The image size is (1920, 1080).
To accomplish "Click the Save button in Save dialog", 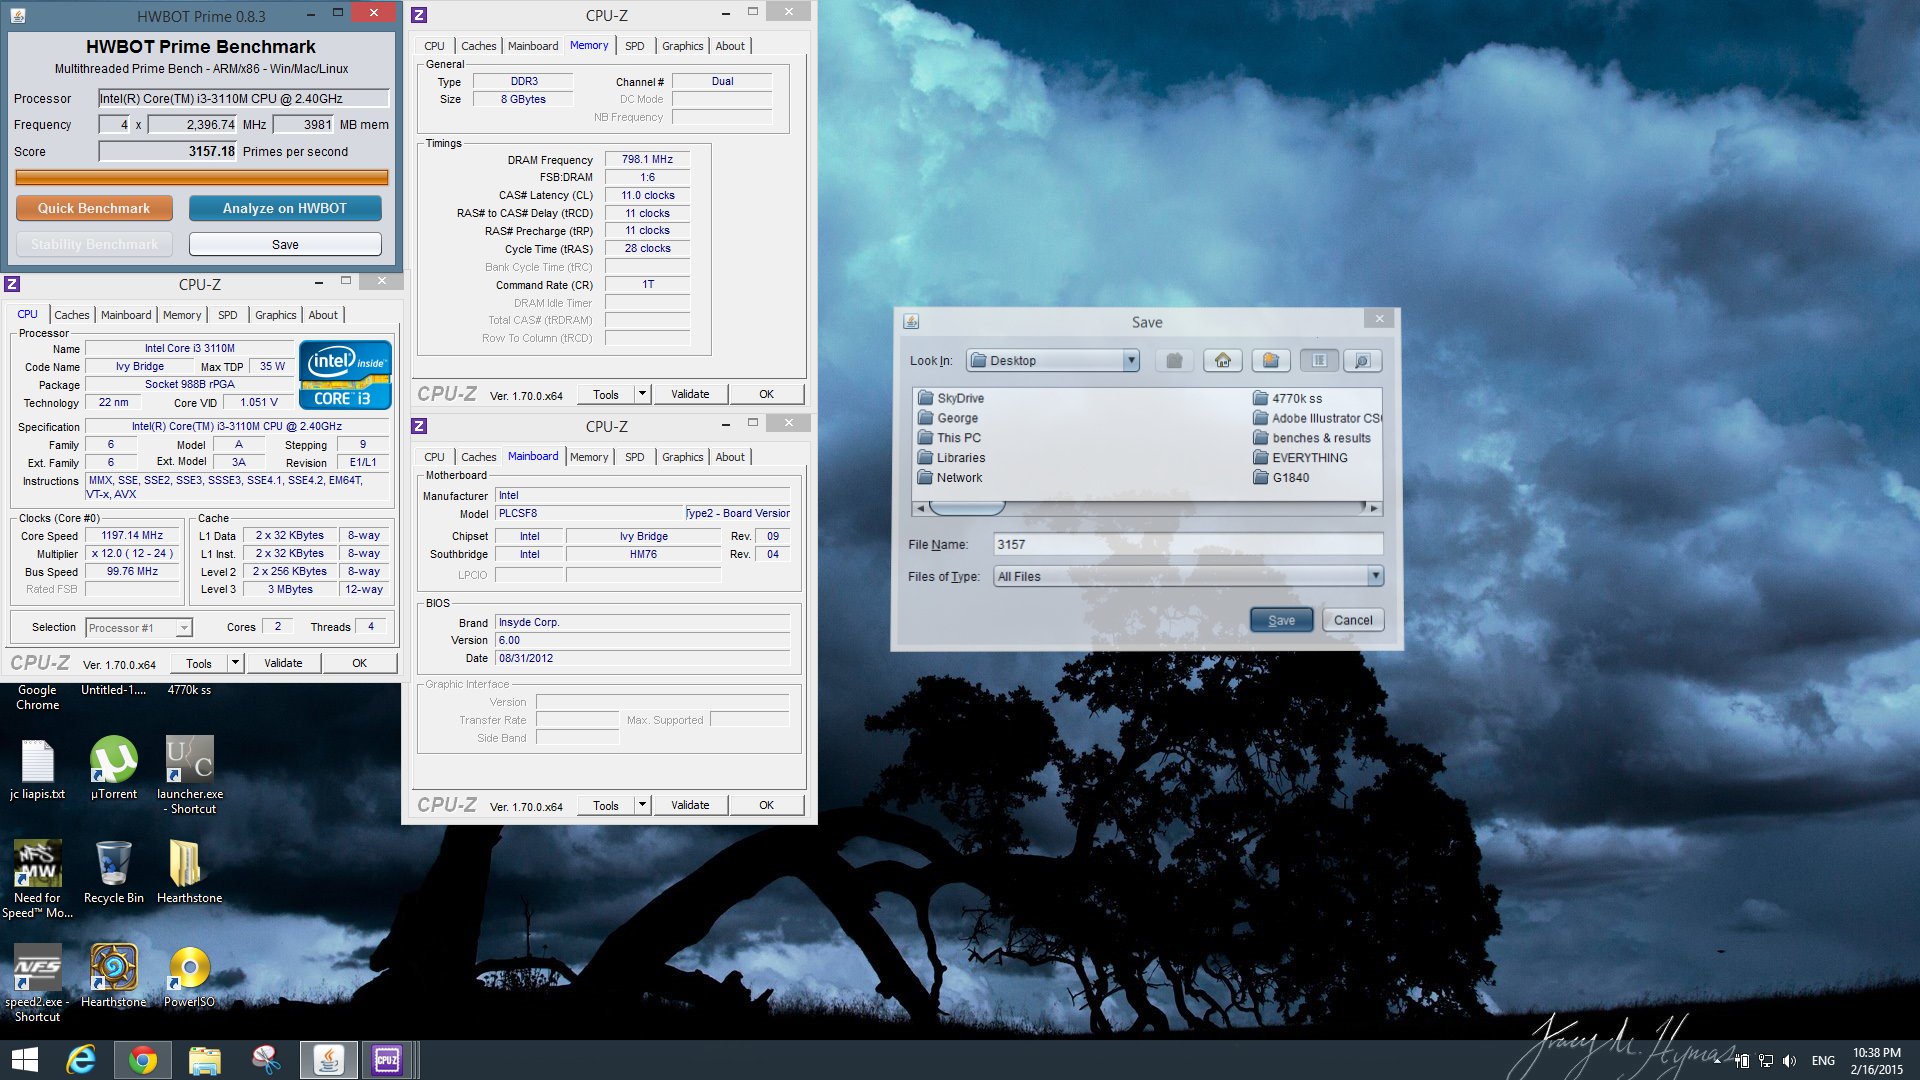I will (x=1281, y=620).
